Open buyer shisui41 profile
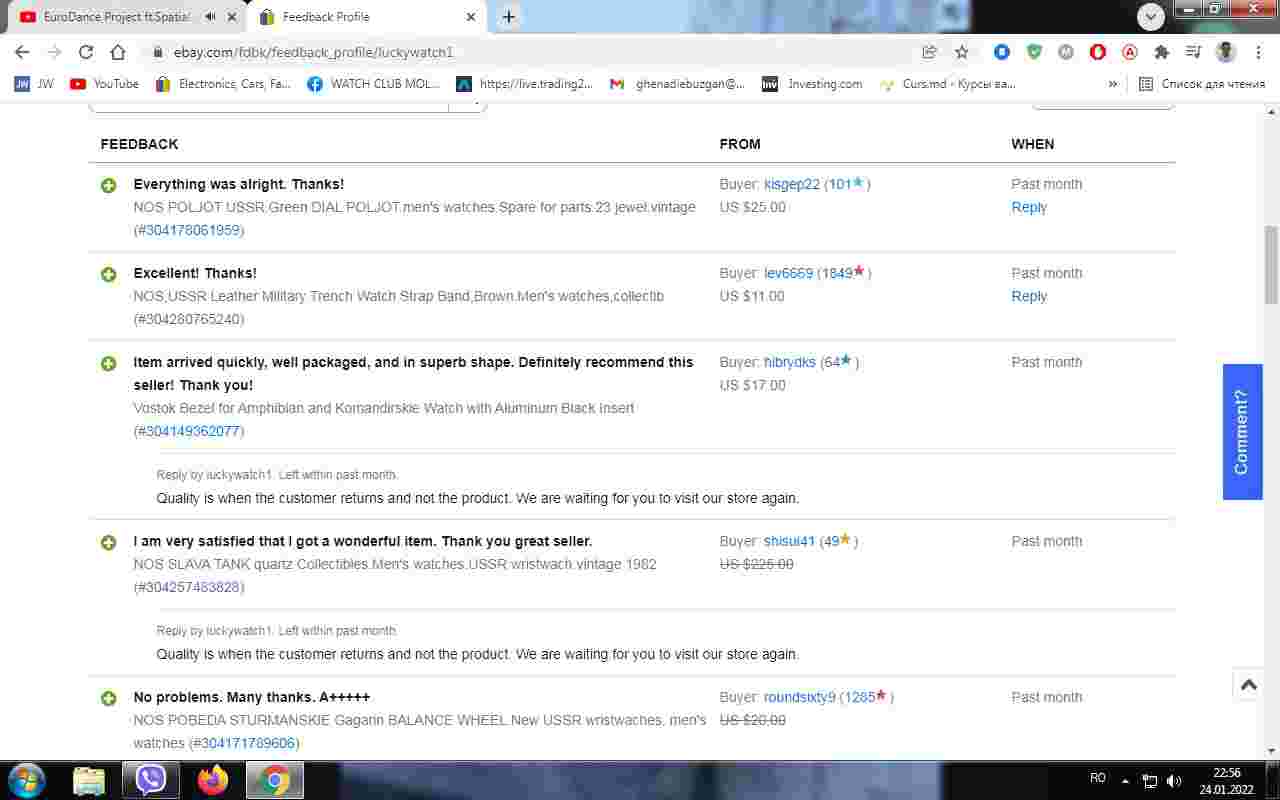Screen dimensions: 1280x800 click(790, 541)
